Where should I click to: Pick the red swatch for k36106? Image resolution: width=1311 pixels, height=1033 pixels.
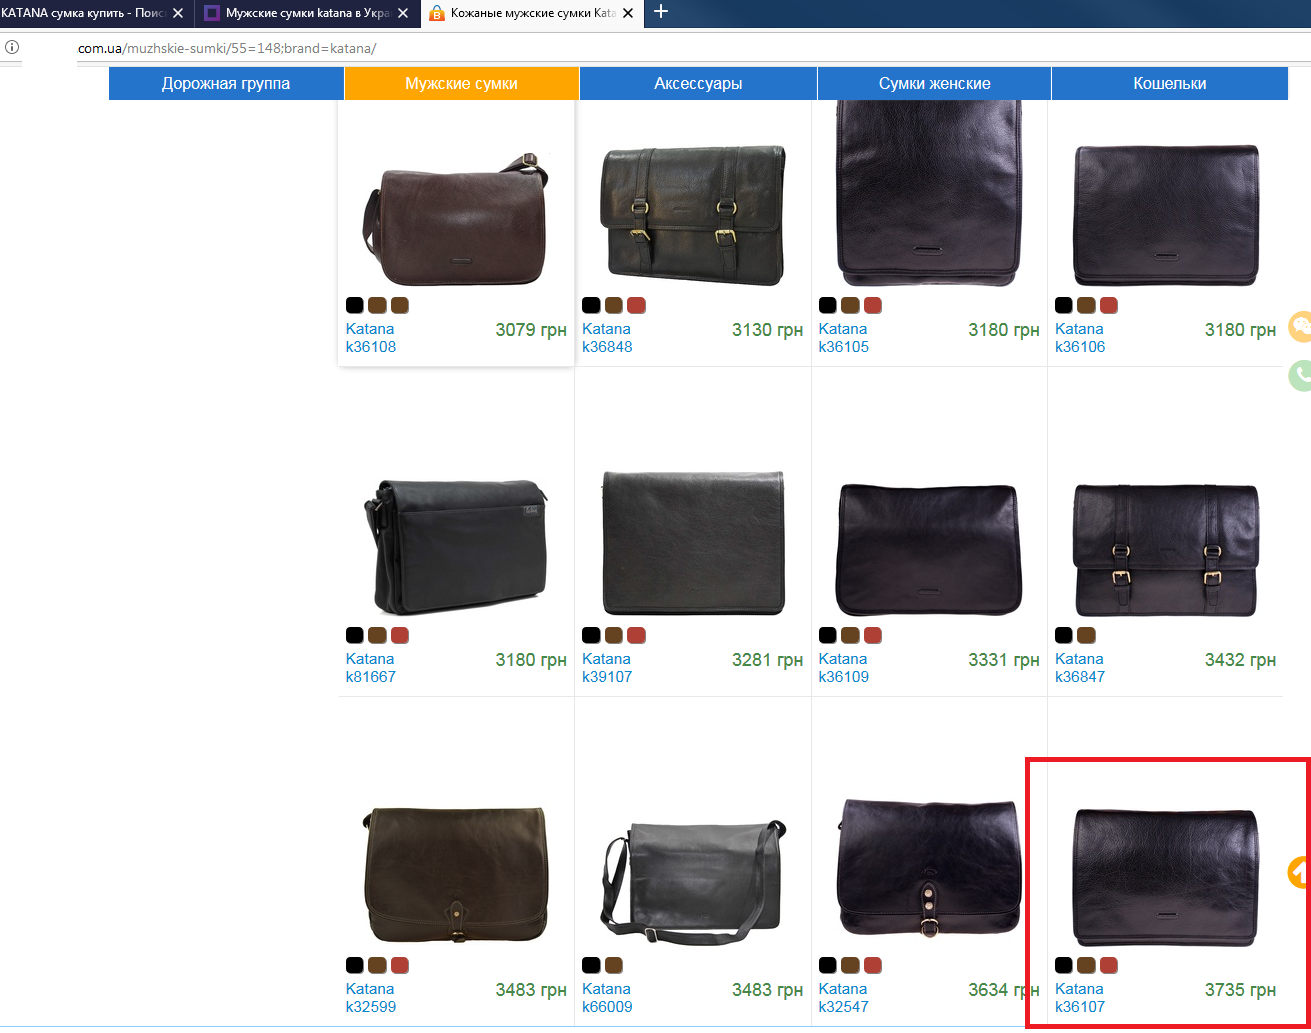(x=1108, y=305)
